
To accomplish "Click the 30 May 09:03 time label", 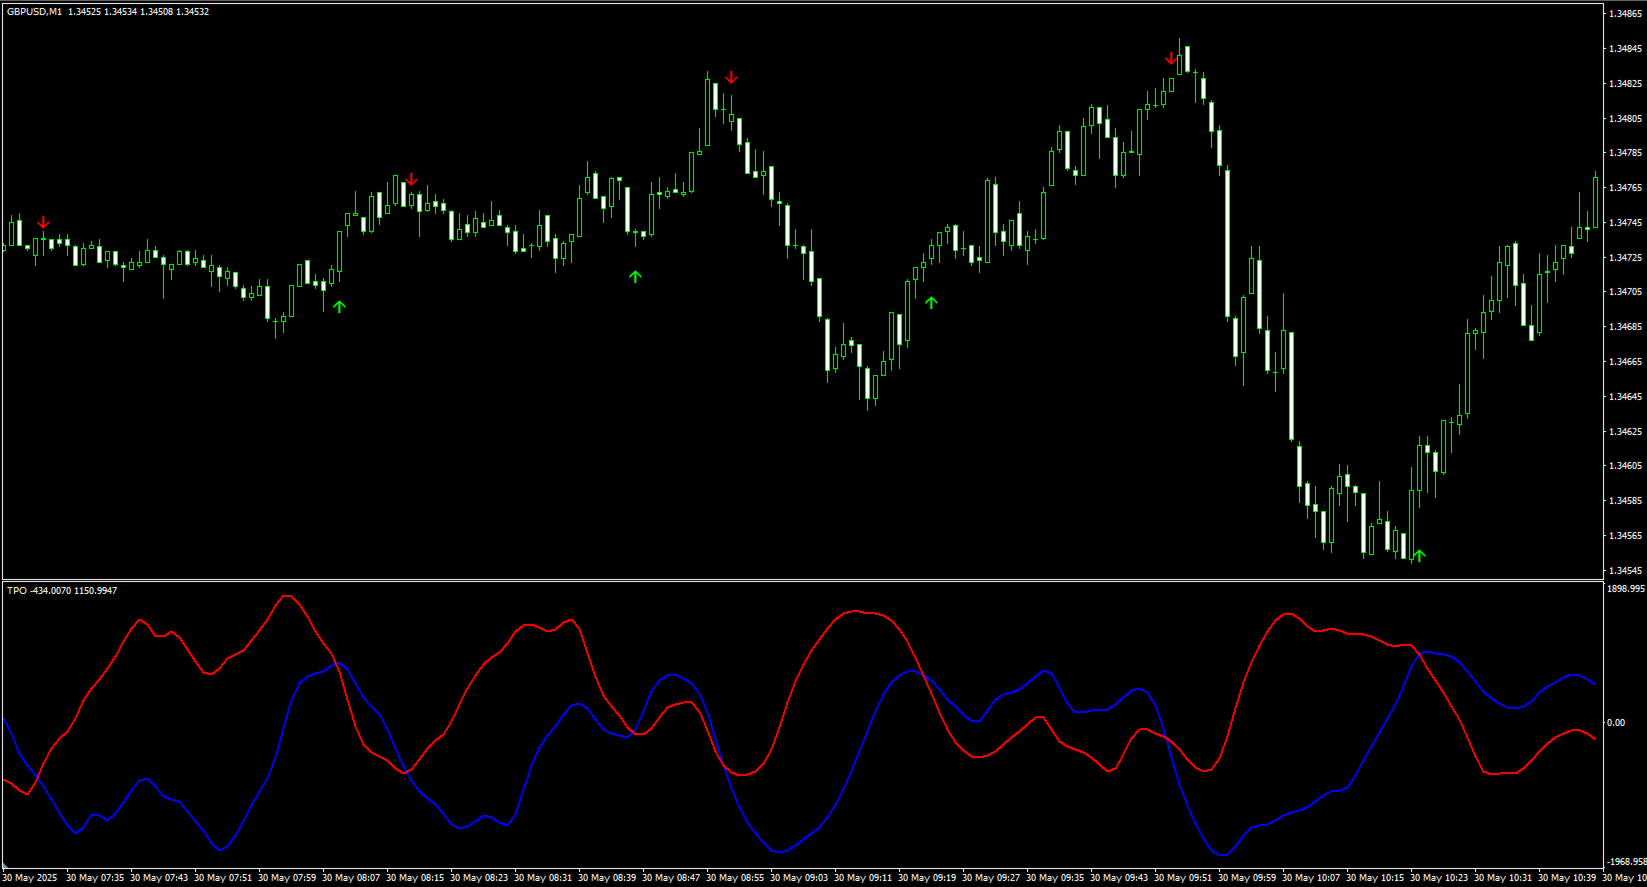I will (x=799, y=878).
